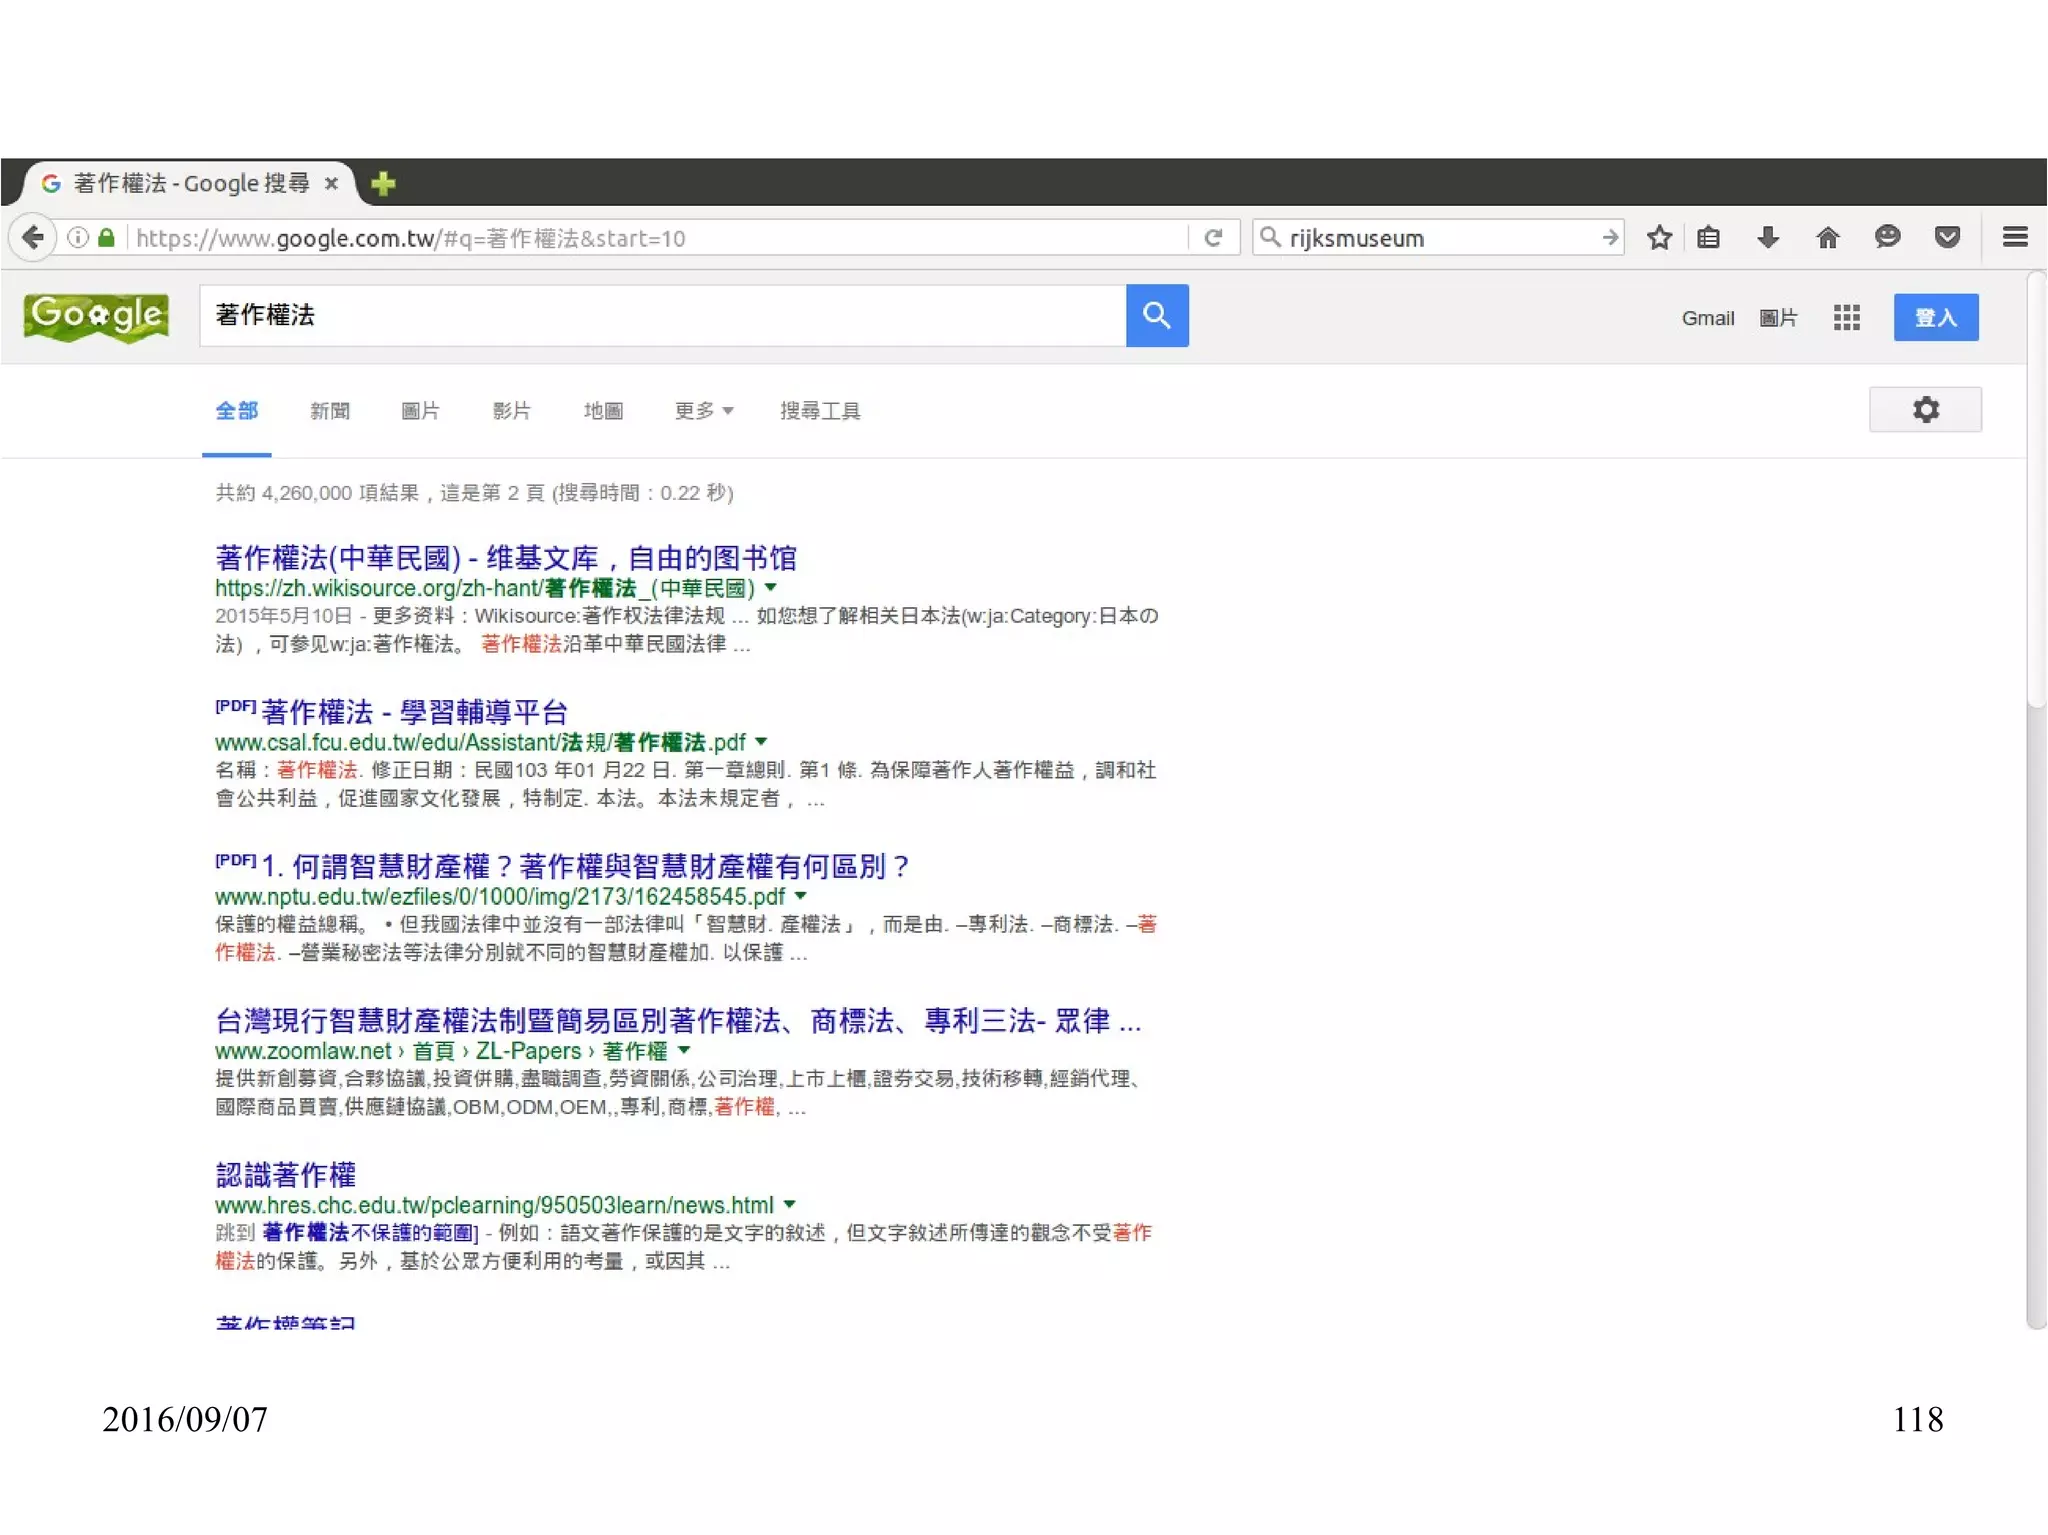Image resolution: width=2048 pixels, height=1535 pixels.
Task: Click the blue 登入 sign-in button
Action: point(1935,318)
